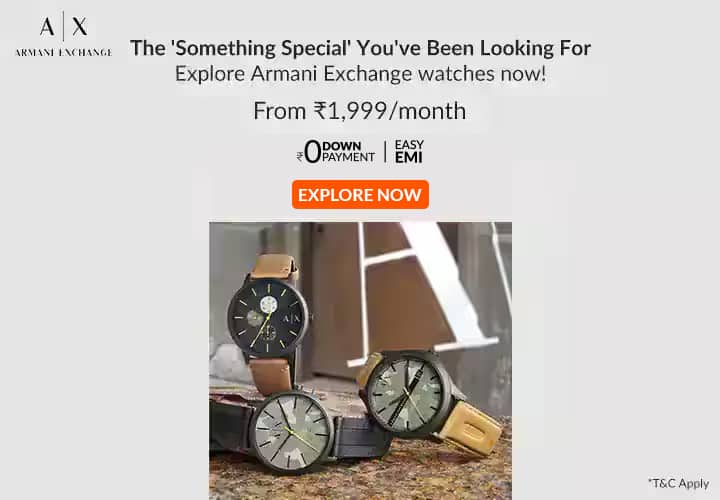Click the Armani Exchange A|X logo

[63, 34]
